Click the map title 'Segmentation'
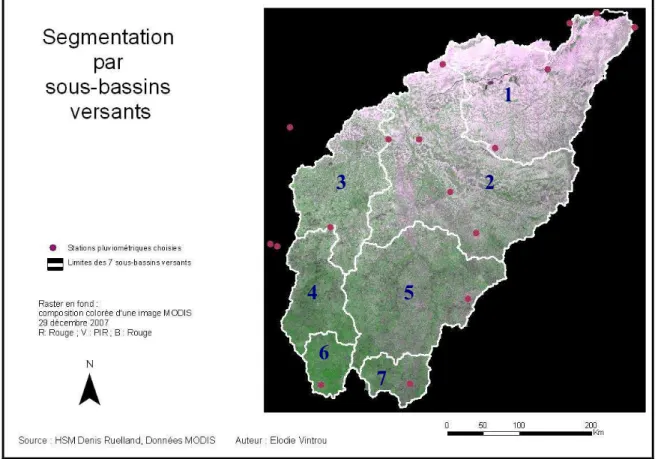The image size is (661, 459). pyautogui.click(x=108, y=38)
